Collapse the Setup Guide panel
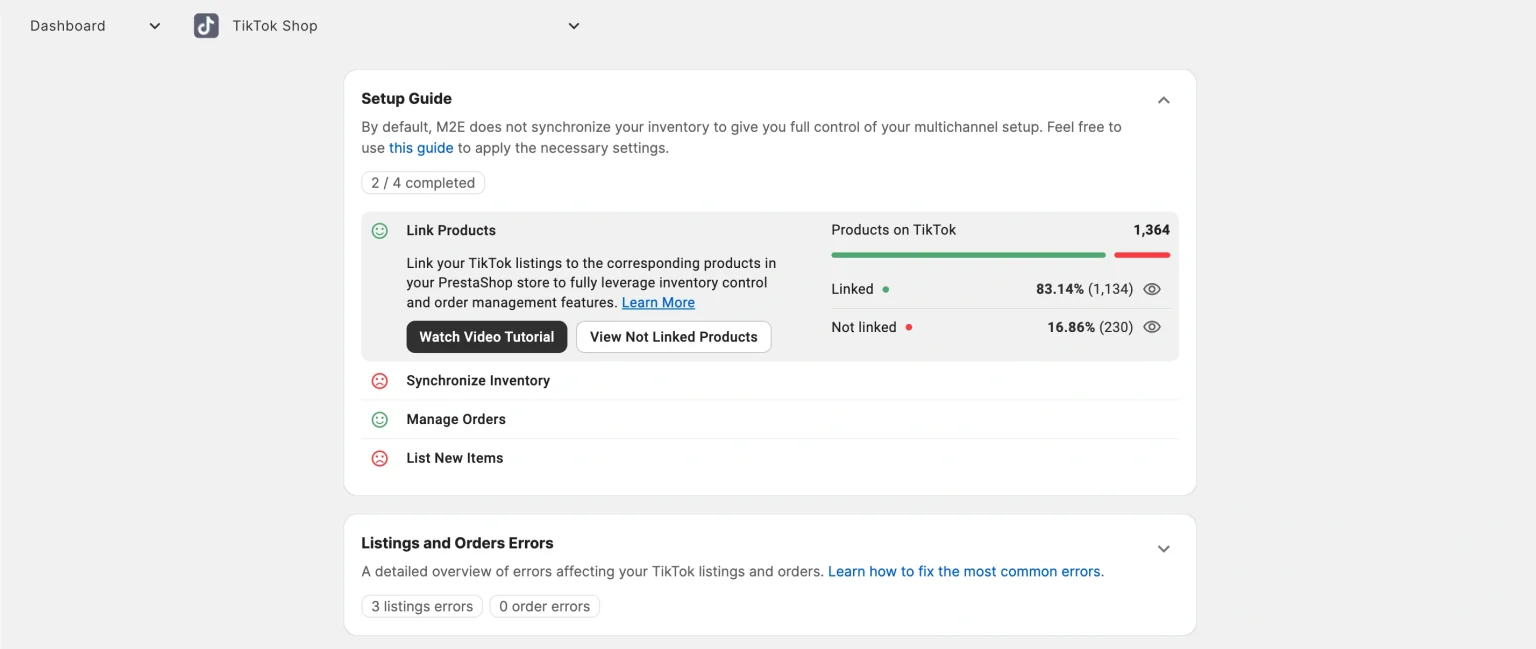The image size is (1536, 649). pyautogui.click(x=1163, y=100)
